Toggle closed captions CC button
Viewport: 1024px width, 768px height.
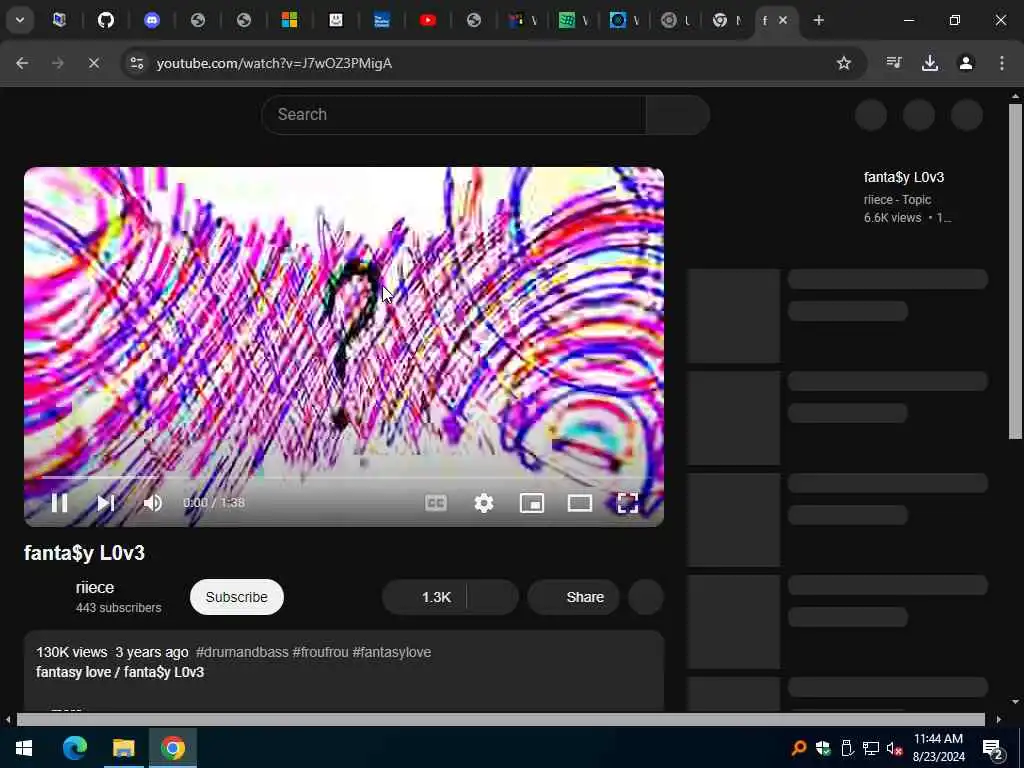click(x=436, y=503)
